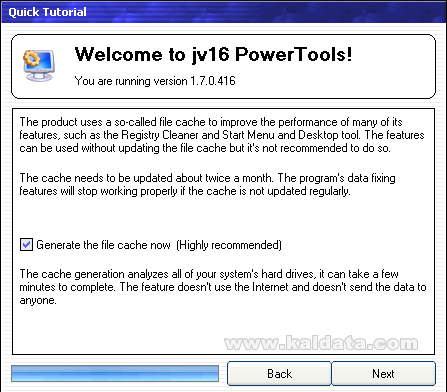This screenshot has width=447, height=392.
Task: Click paragraph "The cache generation analyzes all"
Action: 223,287
